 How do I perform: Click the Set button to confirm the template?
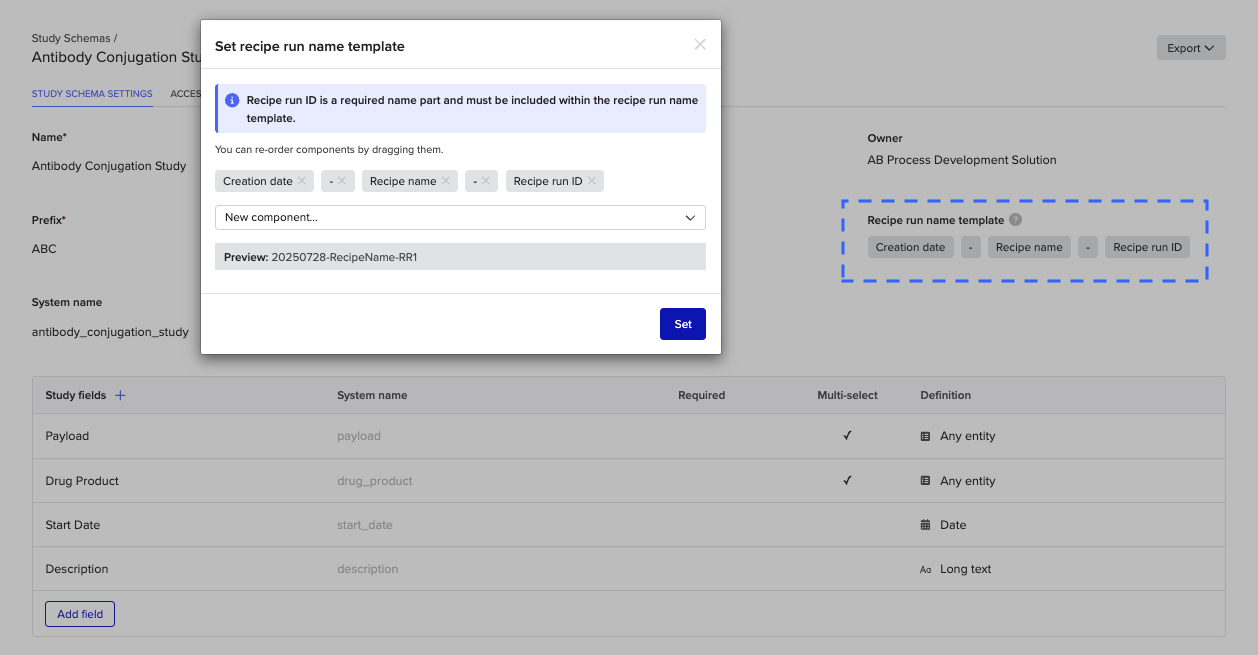pyautogui.click(x=682, y=323)
